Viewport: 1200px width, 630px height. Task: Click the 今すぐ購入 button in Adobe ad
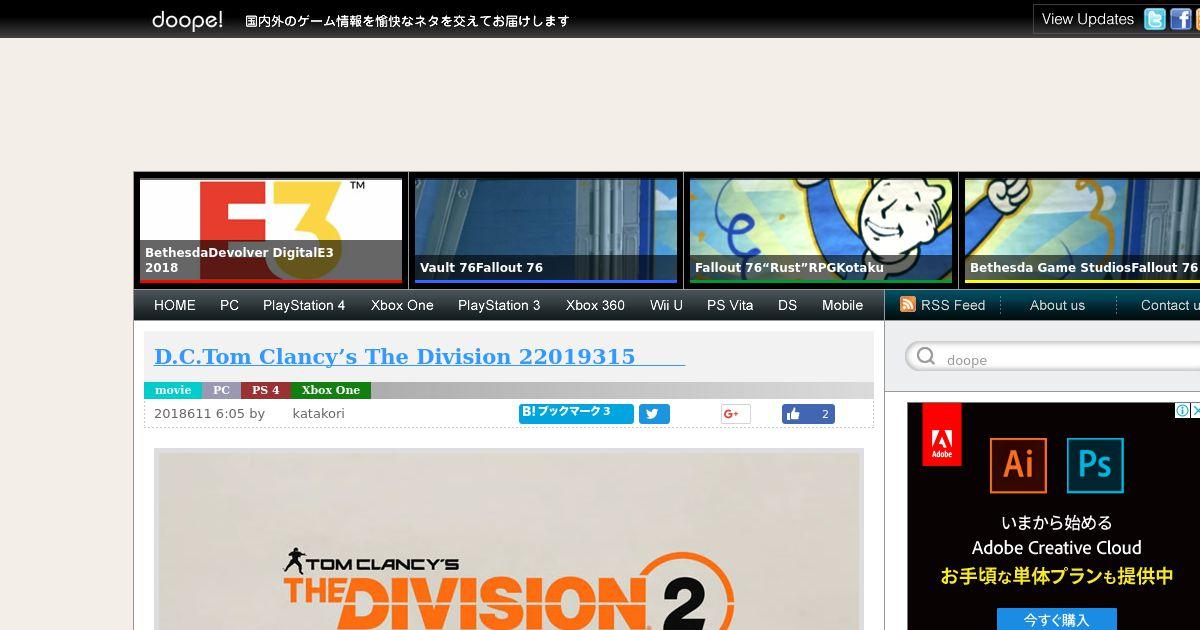coord(1056,619)
